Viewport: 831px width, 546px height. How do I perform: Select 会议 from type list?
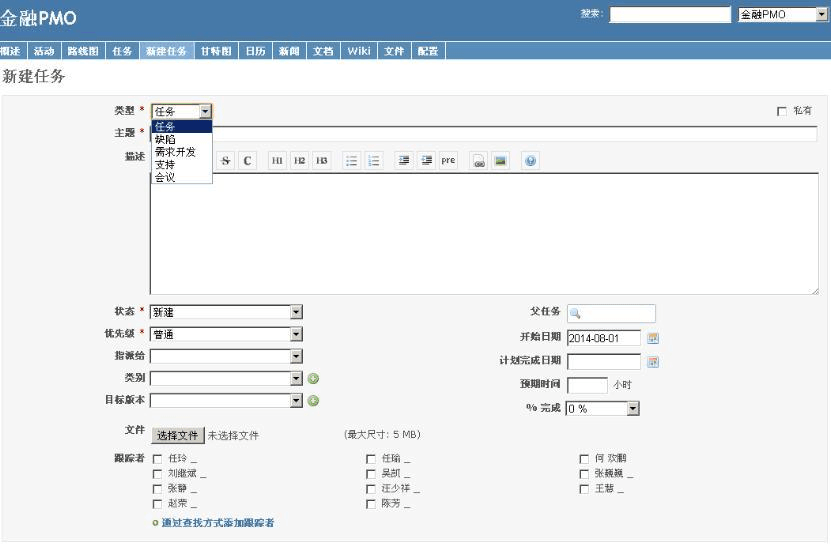182,177
